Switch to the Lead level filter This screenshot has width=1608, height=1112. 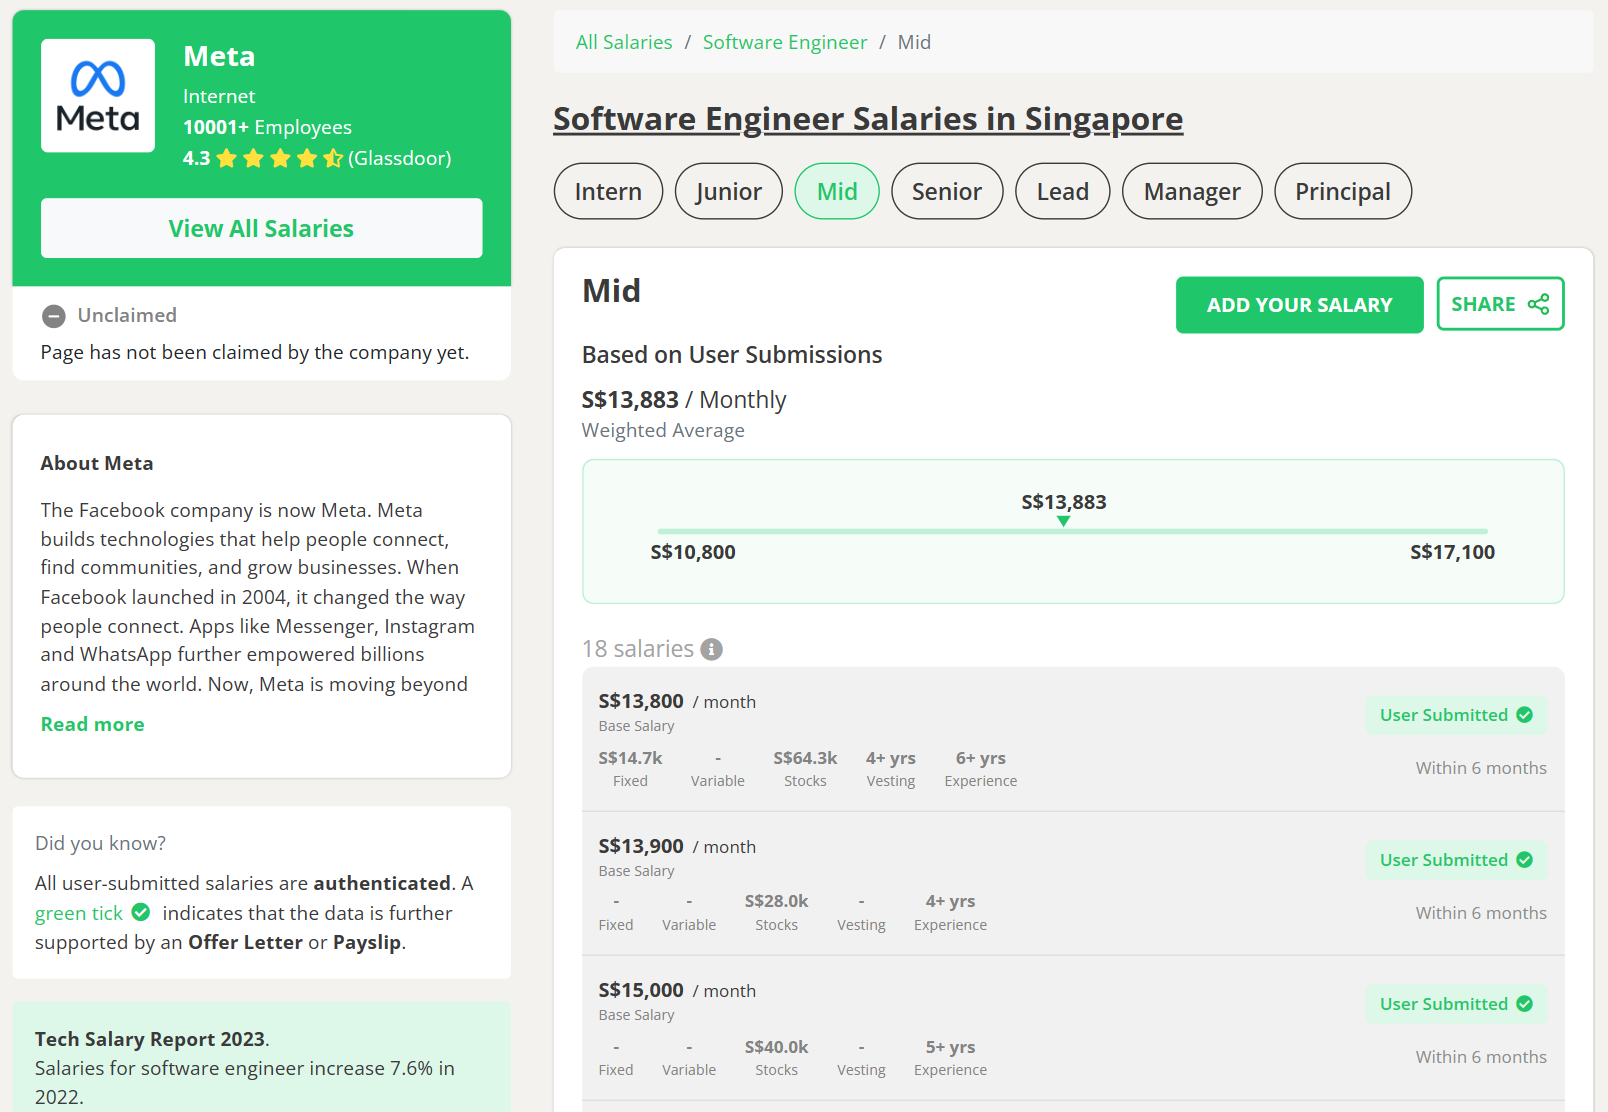(x=1061, y=190)
